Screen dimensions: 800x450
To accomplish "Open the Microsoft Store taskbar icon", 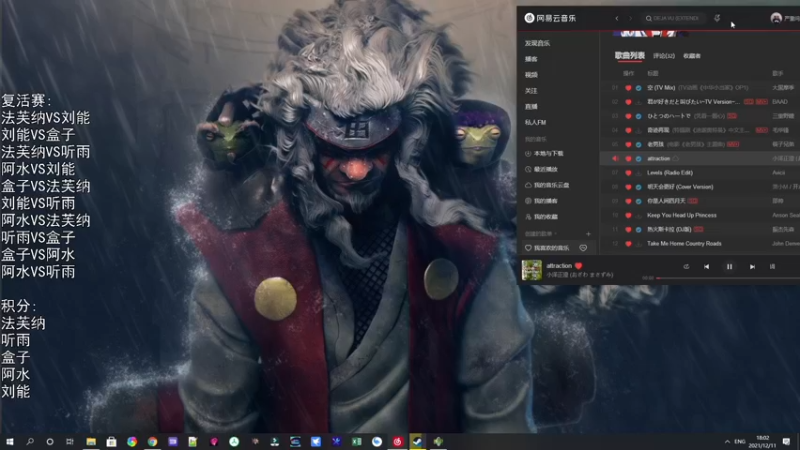I will coord(111,441).
